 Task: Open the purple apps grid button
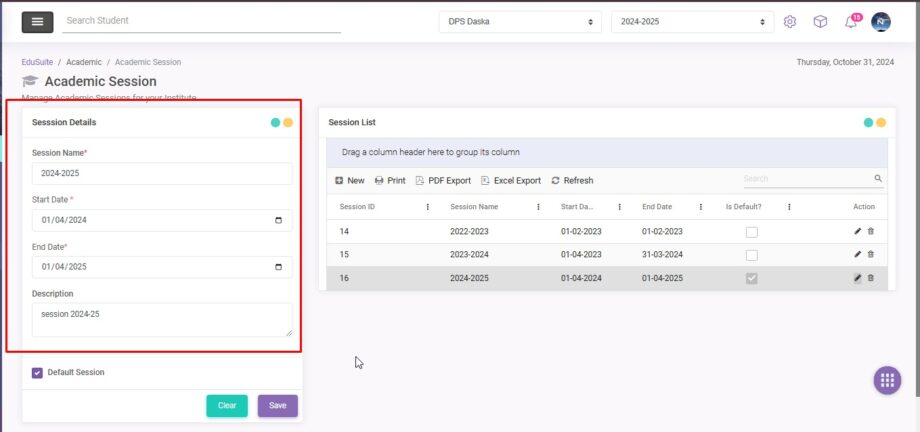pos(886,380)
